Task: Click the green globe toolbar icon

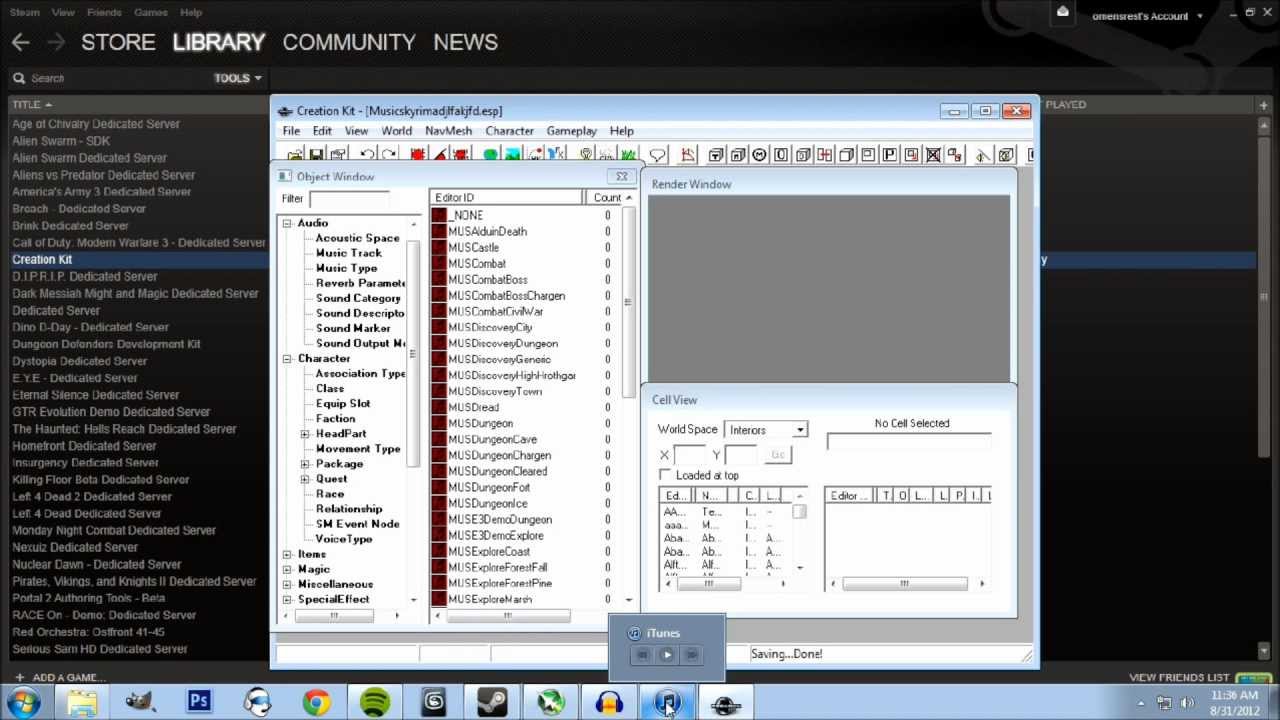Action: click(x=490, y=155)
